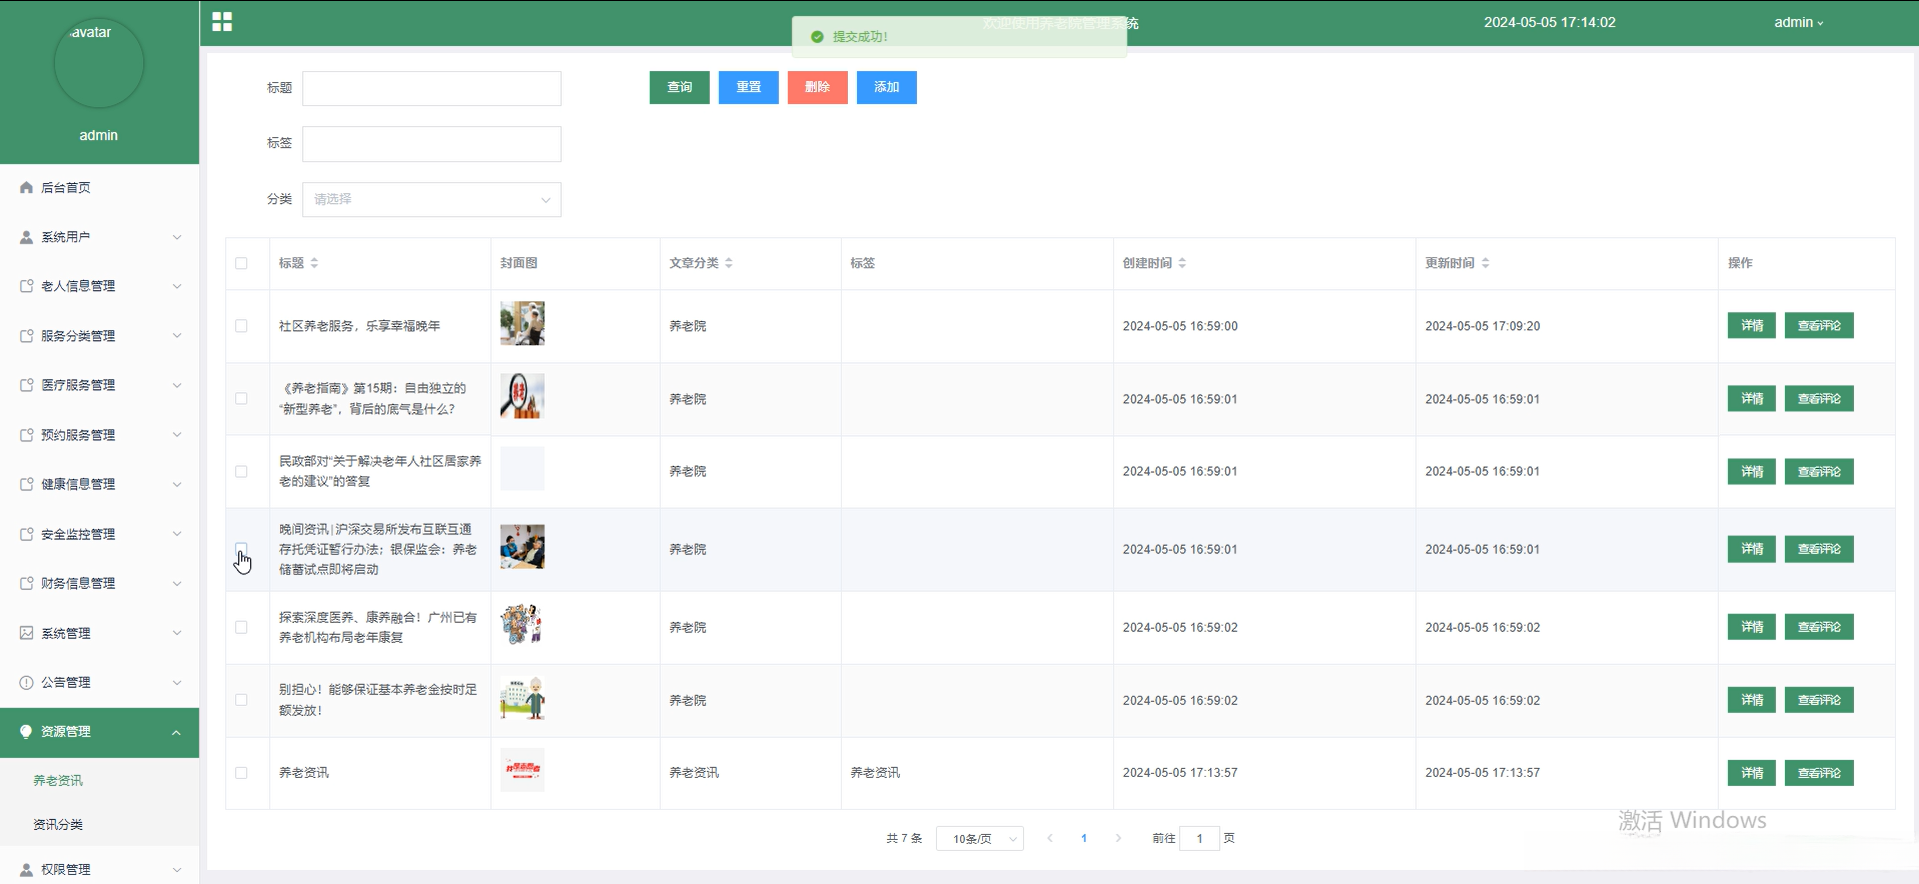
Task: Open 财务信息管理 menu
Action: (100, 583)
